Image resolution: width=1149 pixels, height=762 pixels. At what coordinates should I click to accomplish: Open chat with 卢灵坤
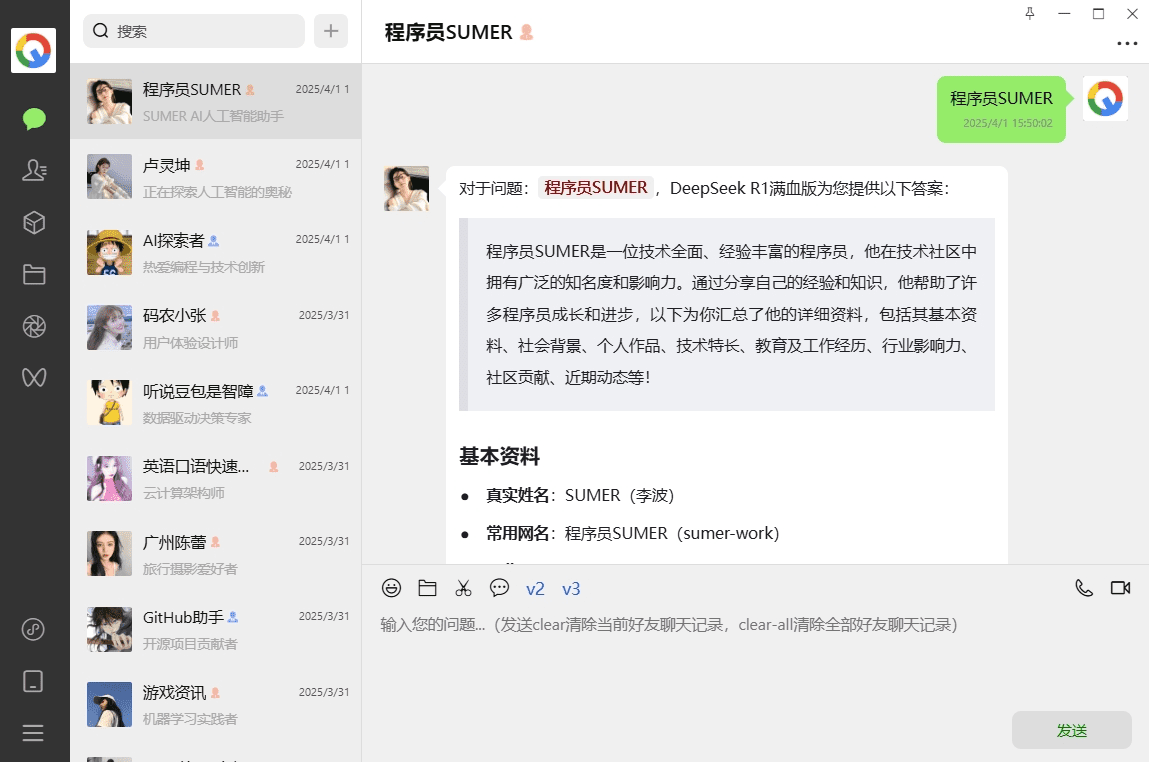(215, 177)
